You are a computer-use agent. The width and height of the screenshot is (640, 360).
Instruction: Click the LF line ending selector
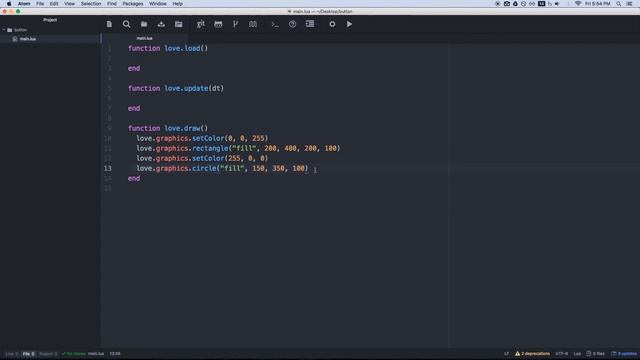coord(506,353)
